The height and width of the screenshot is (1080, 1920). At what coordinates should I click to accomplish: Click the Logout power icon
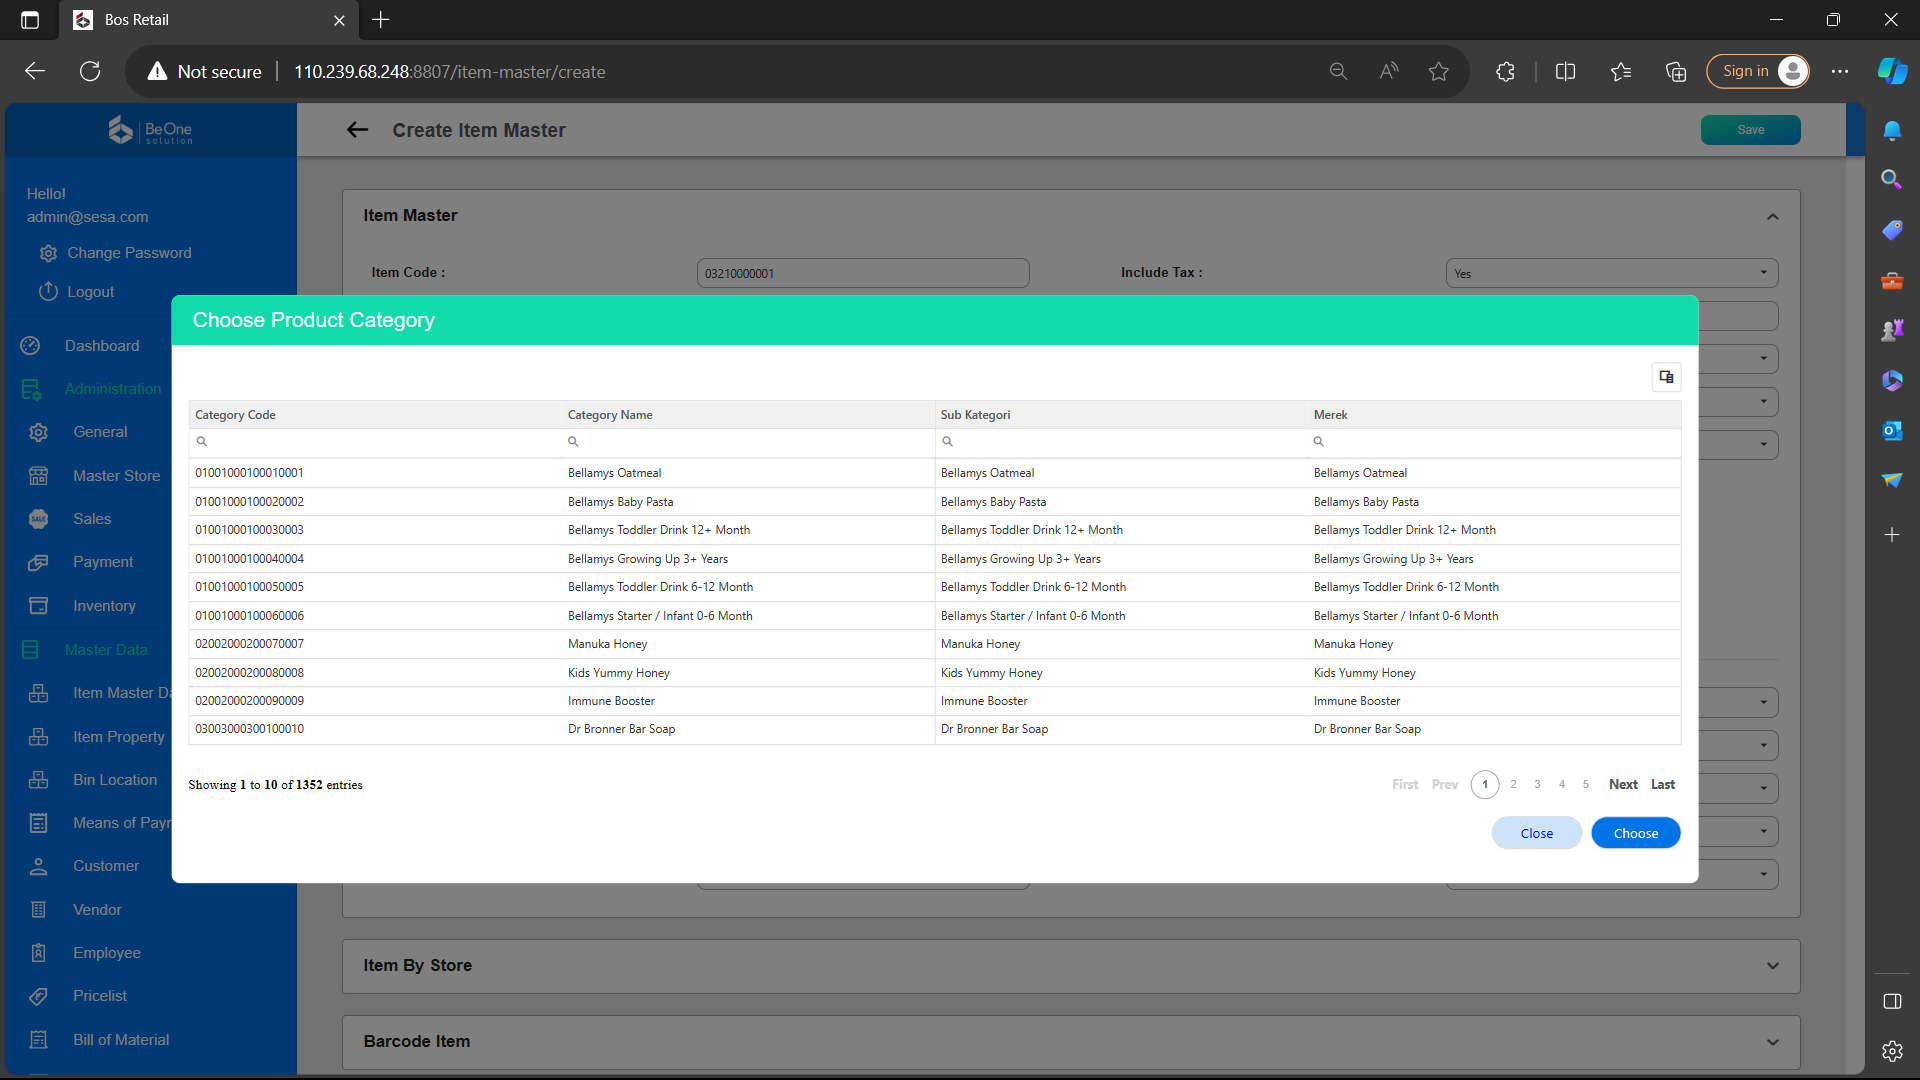click(48, 292)
